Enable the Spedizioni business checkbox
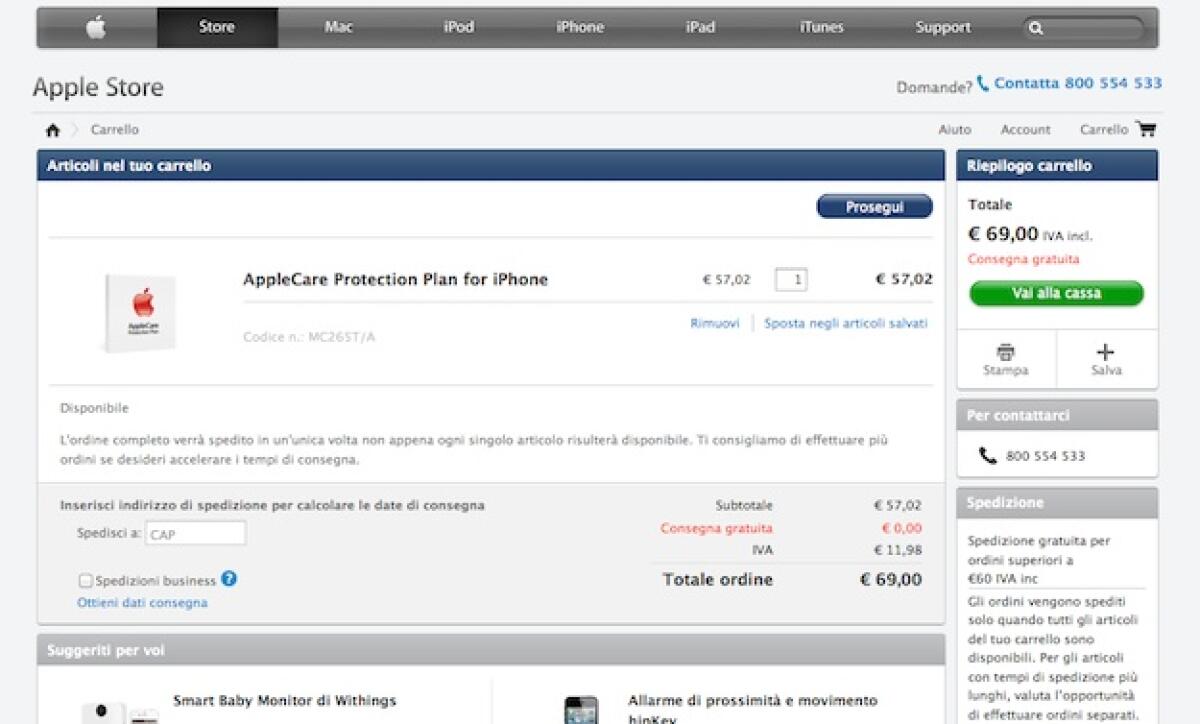1200x724 pixels. [x=85, y=581]
